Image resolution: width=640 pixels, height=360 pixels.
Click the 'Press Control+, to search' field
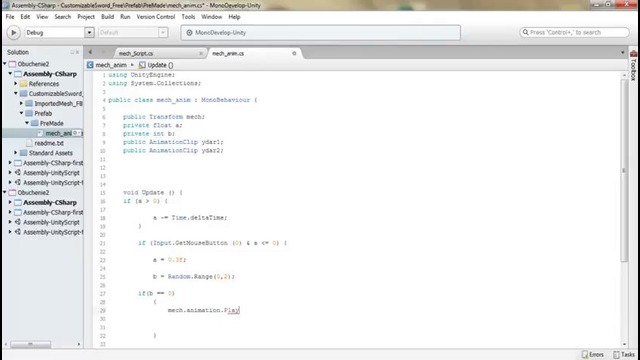click(574, 32)
